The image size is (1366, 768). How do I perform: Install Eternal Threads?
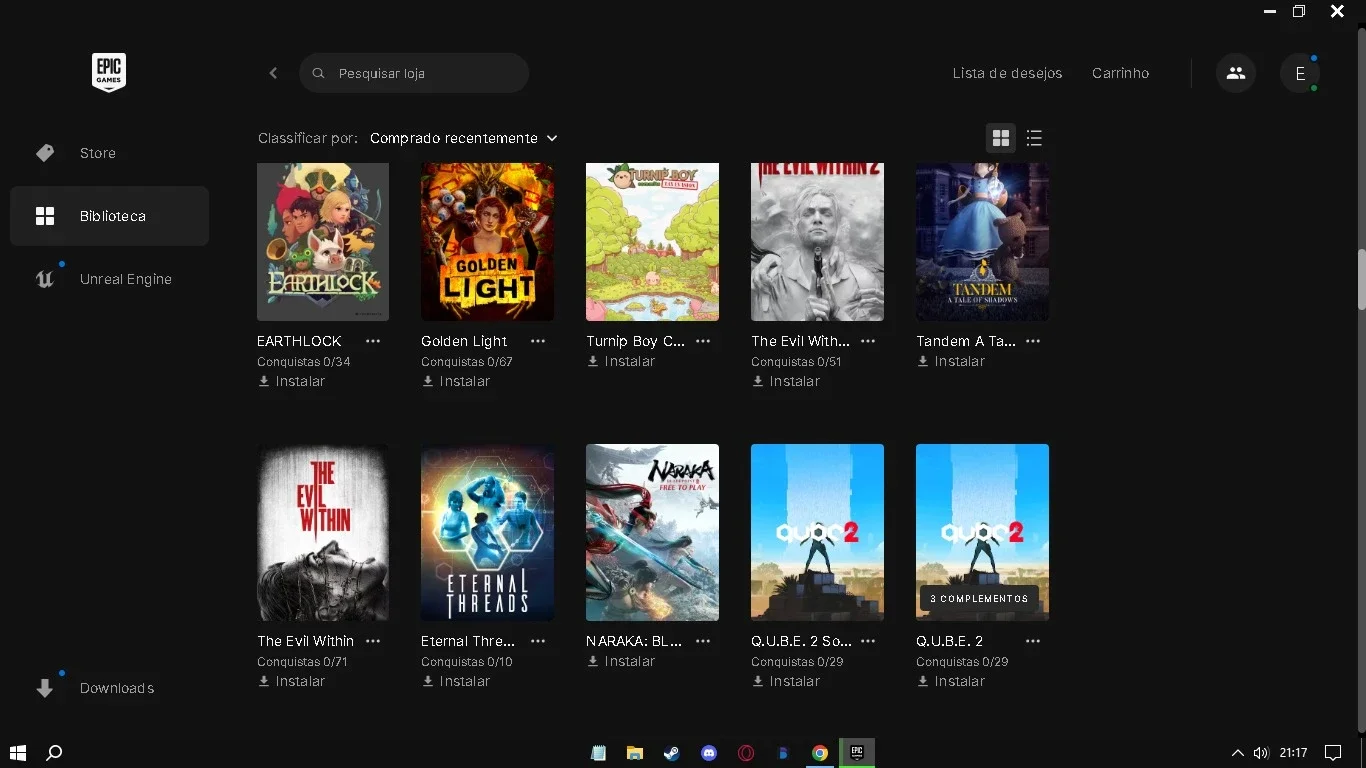pyautogui.click(x=456, y=681)
